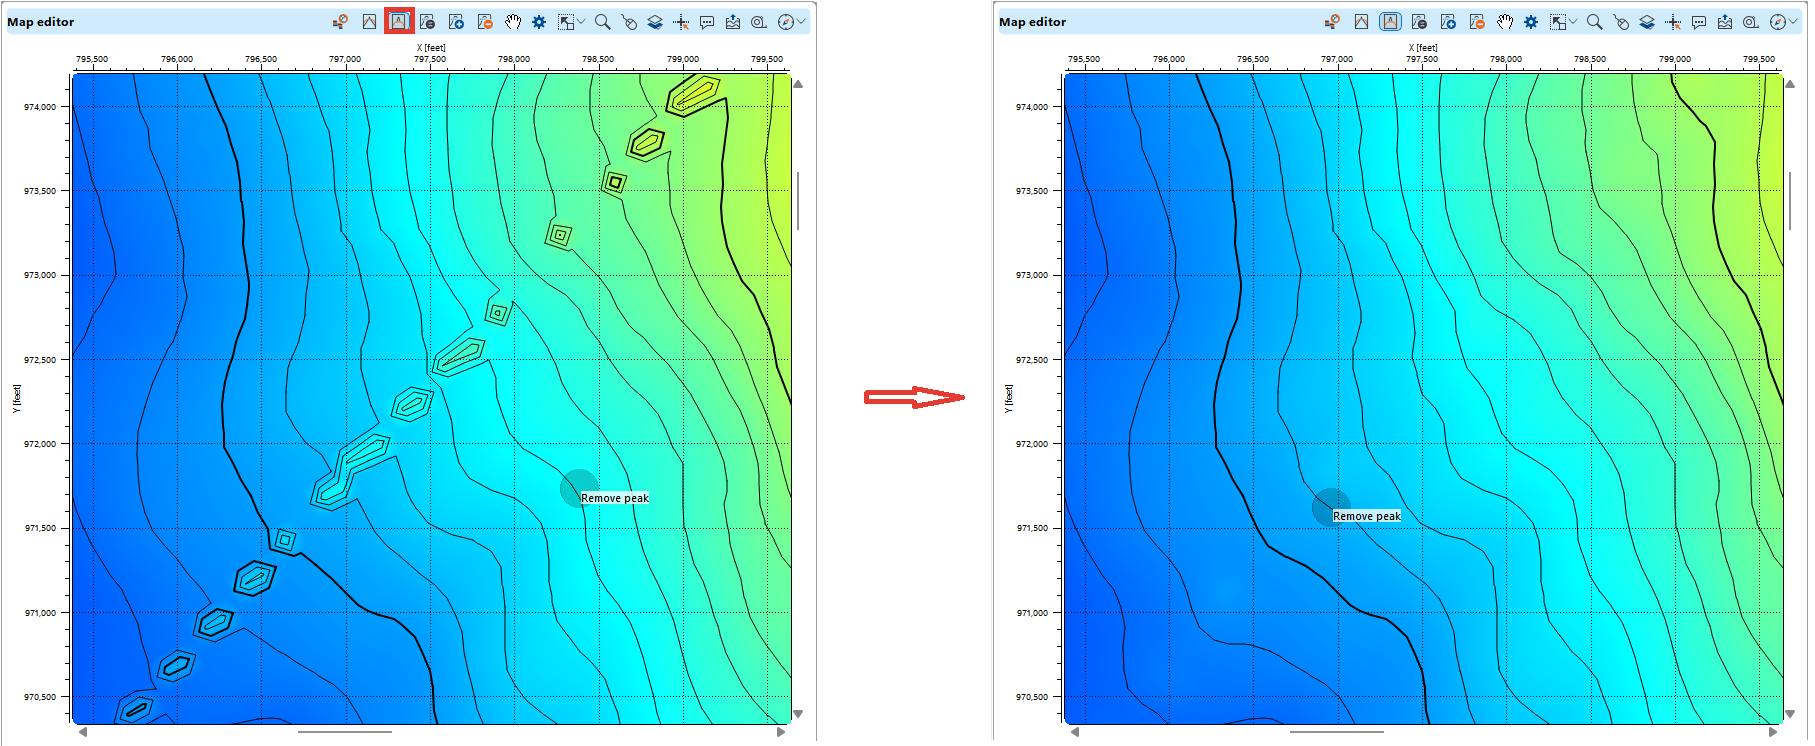Click vertical scrollbar thumb of right map
This screenshot has width=1815, height=746.
pos(1790,200)
